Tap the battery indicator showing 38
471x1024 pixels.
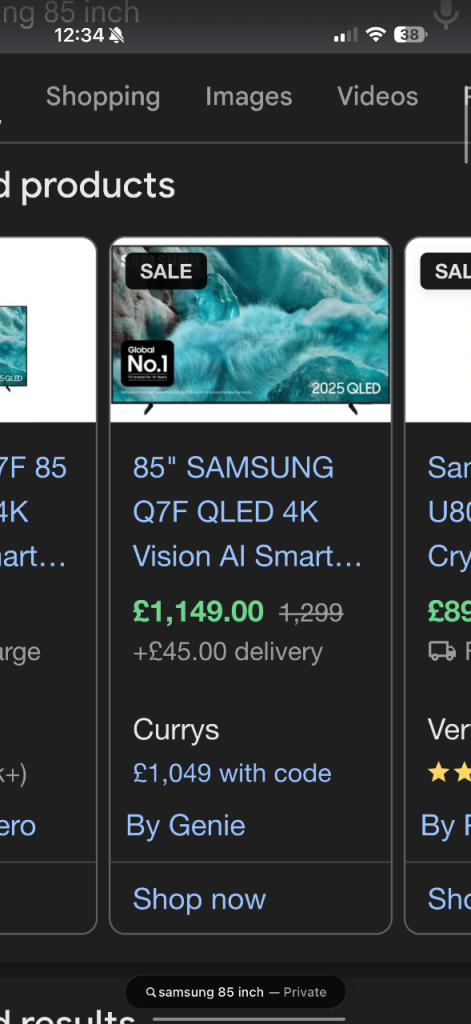click(x=410, y=35)
